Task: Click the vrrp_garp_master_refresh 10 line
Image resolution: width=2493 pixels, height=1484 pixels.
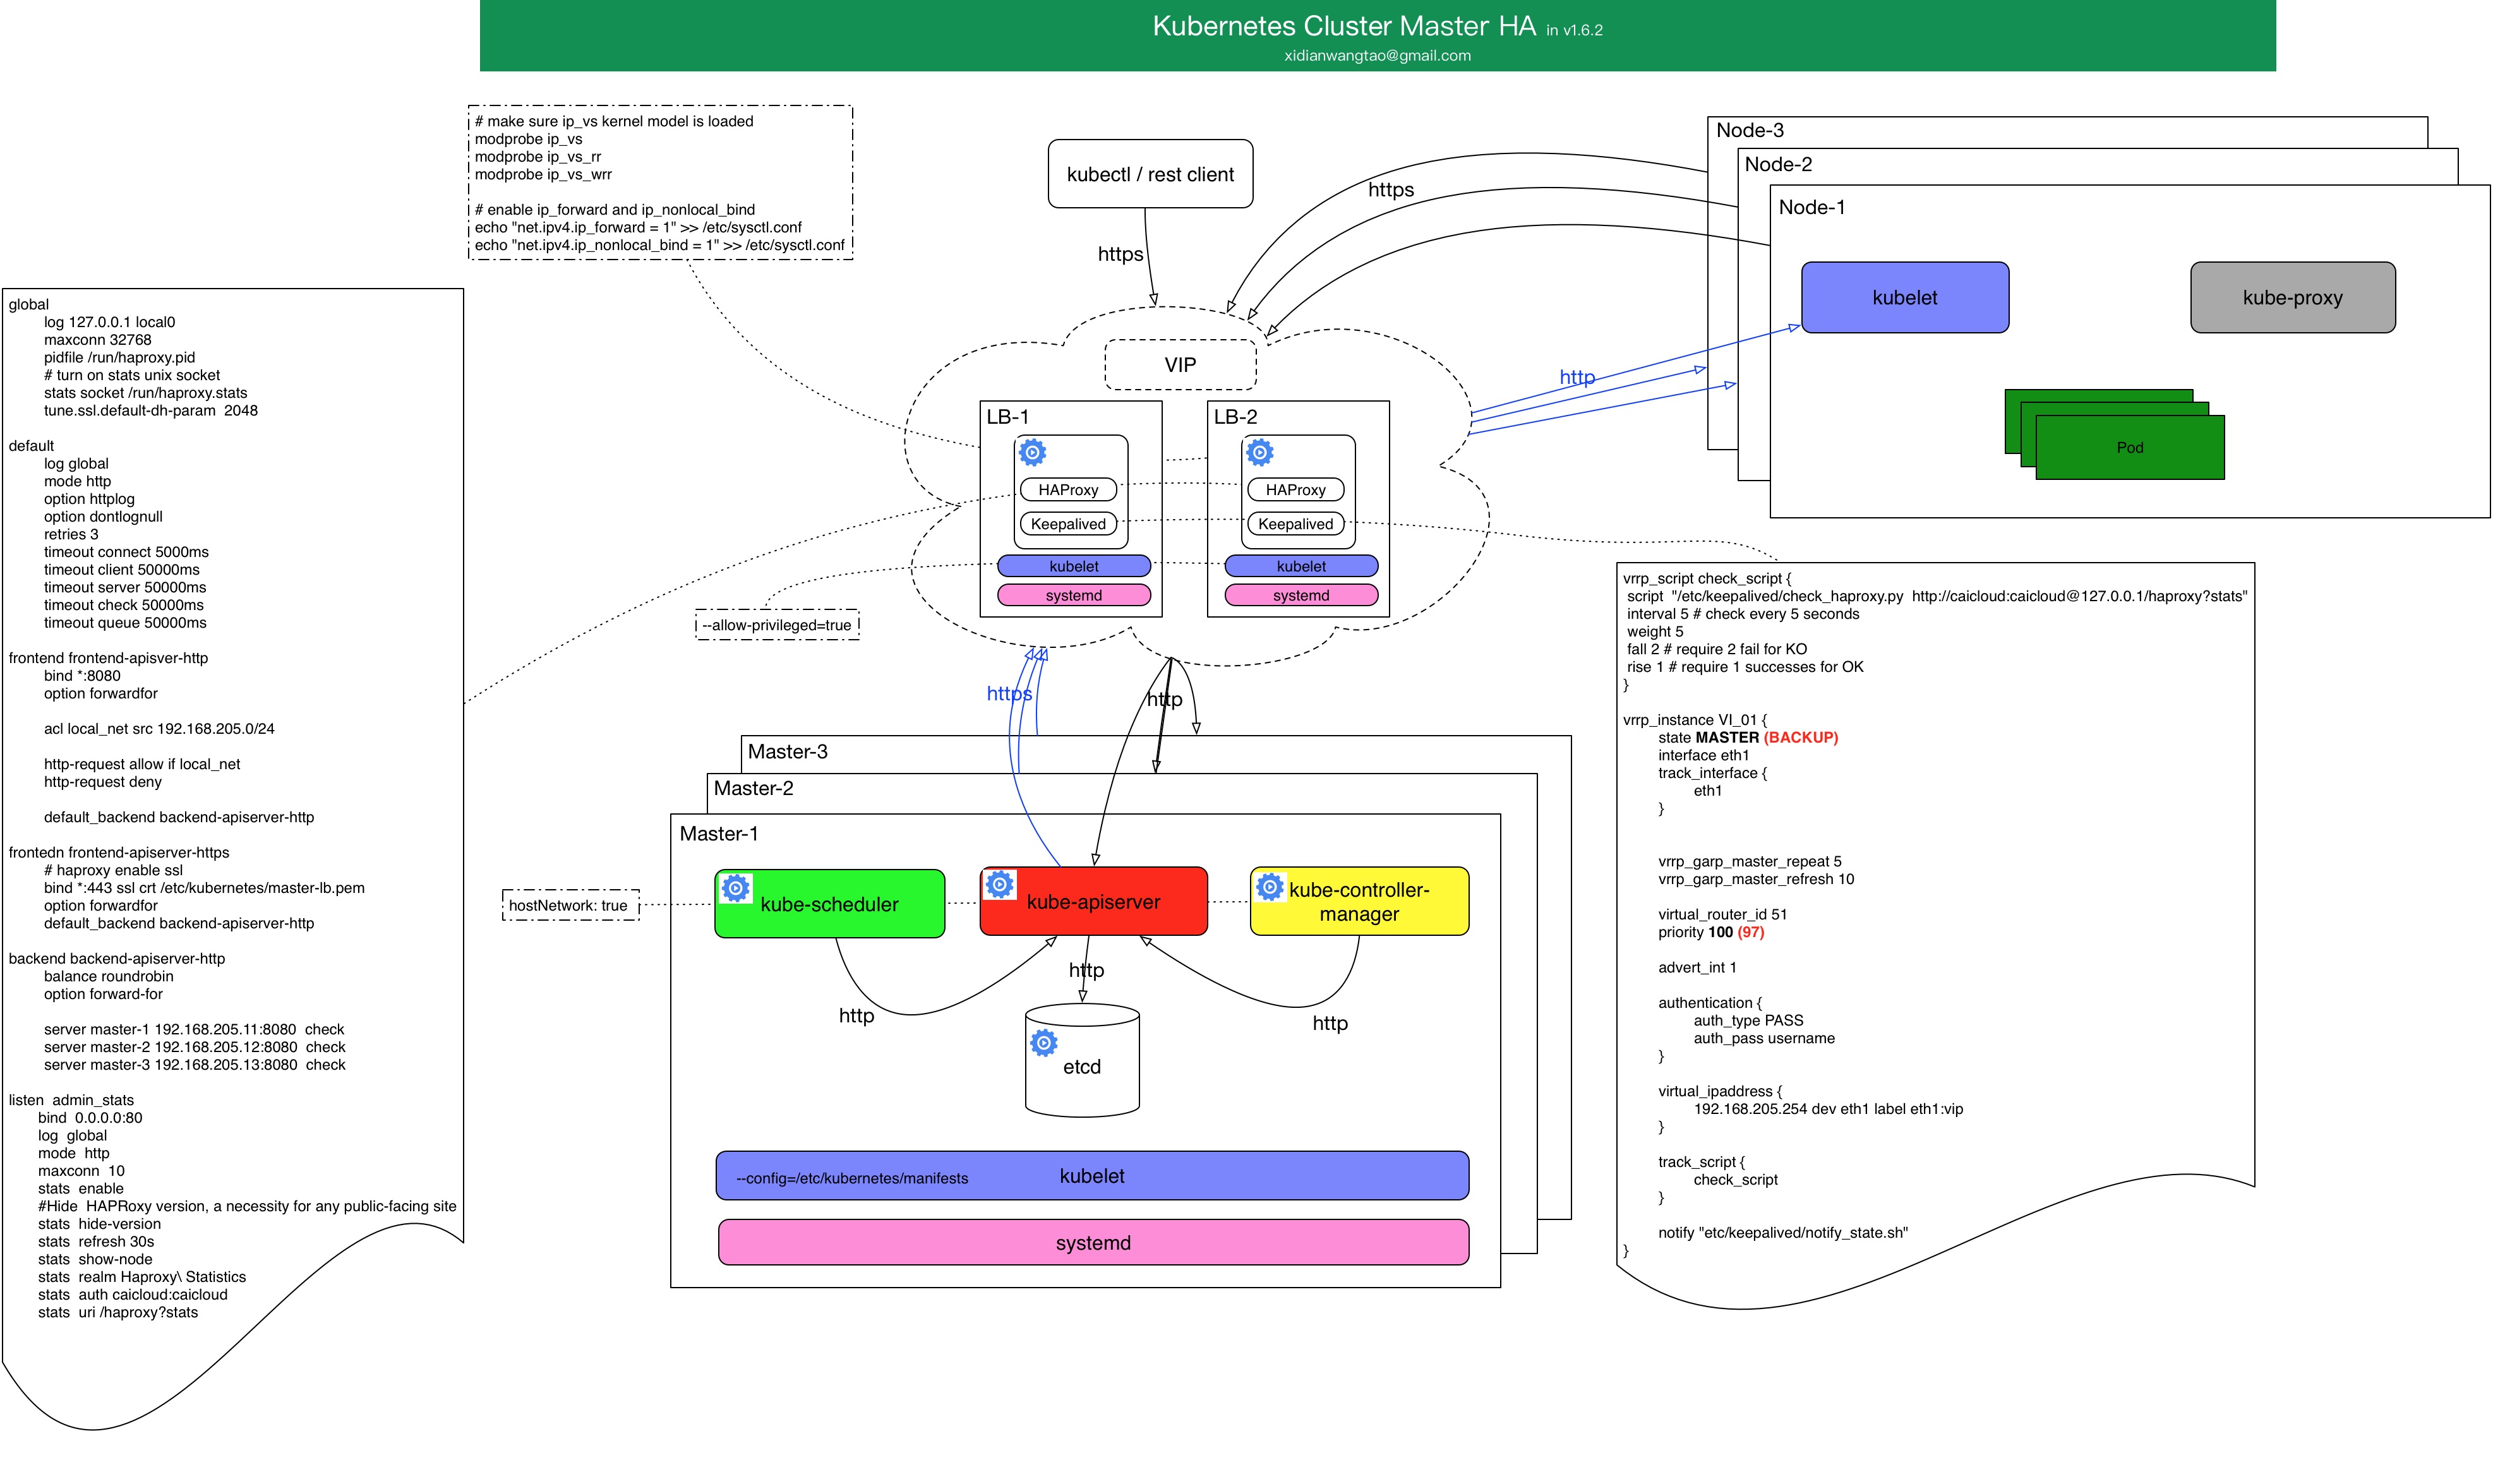Action: pyautogui.click(x=1756, y=879)
